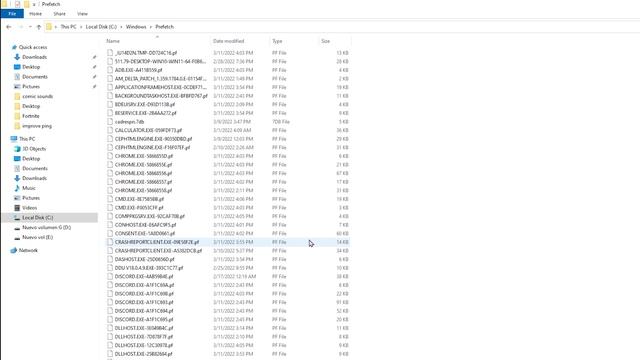Switch to the View ribbon tab
Image resolution: width=640 pixels, height=360 pixels.
pyautogui.click(x=82, y=14)
